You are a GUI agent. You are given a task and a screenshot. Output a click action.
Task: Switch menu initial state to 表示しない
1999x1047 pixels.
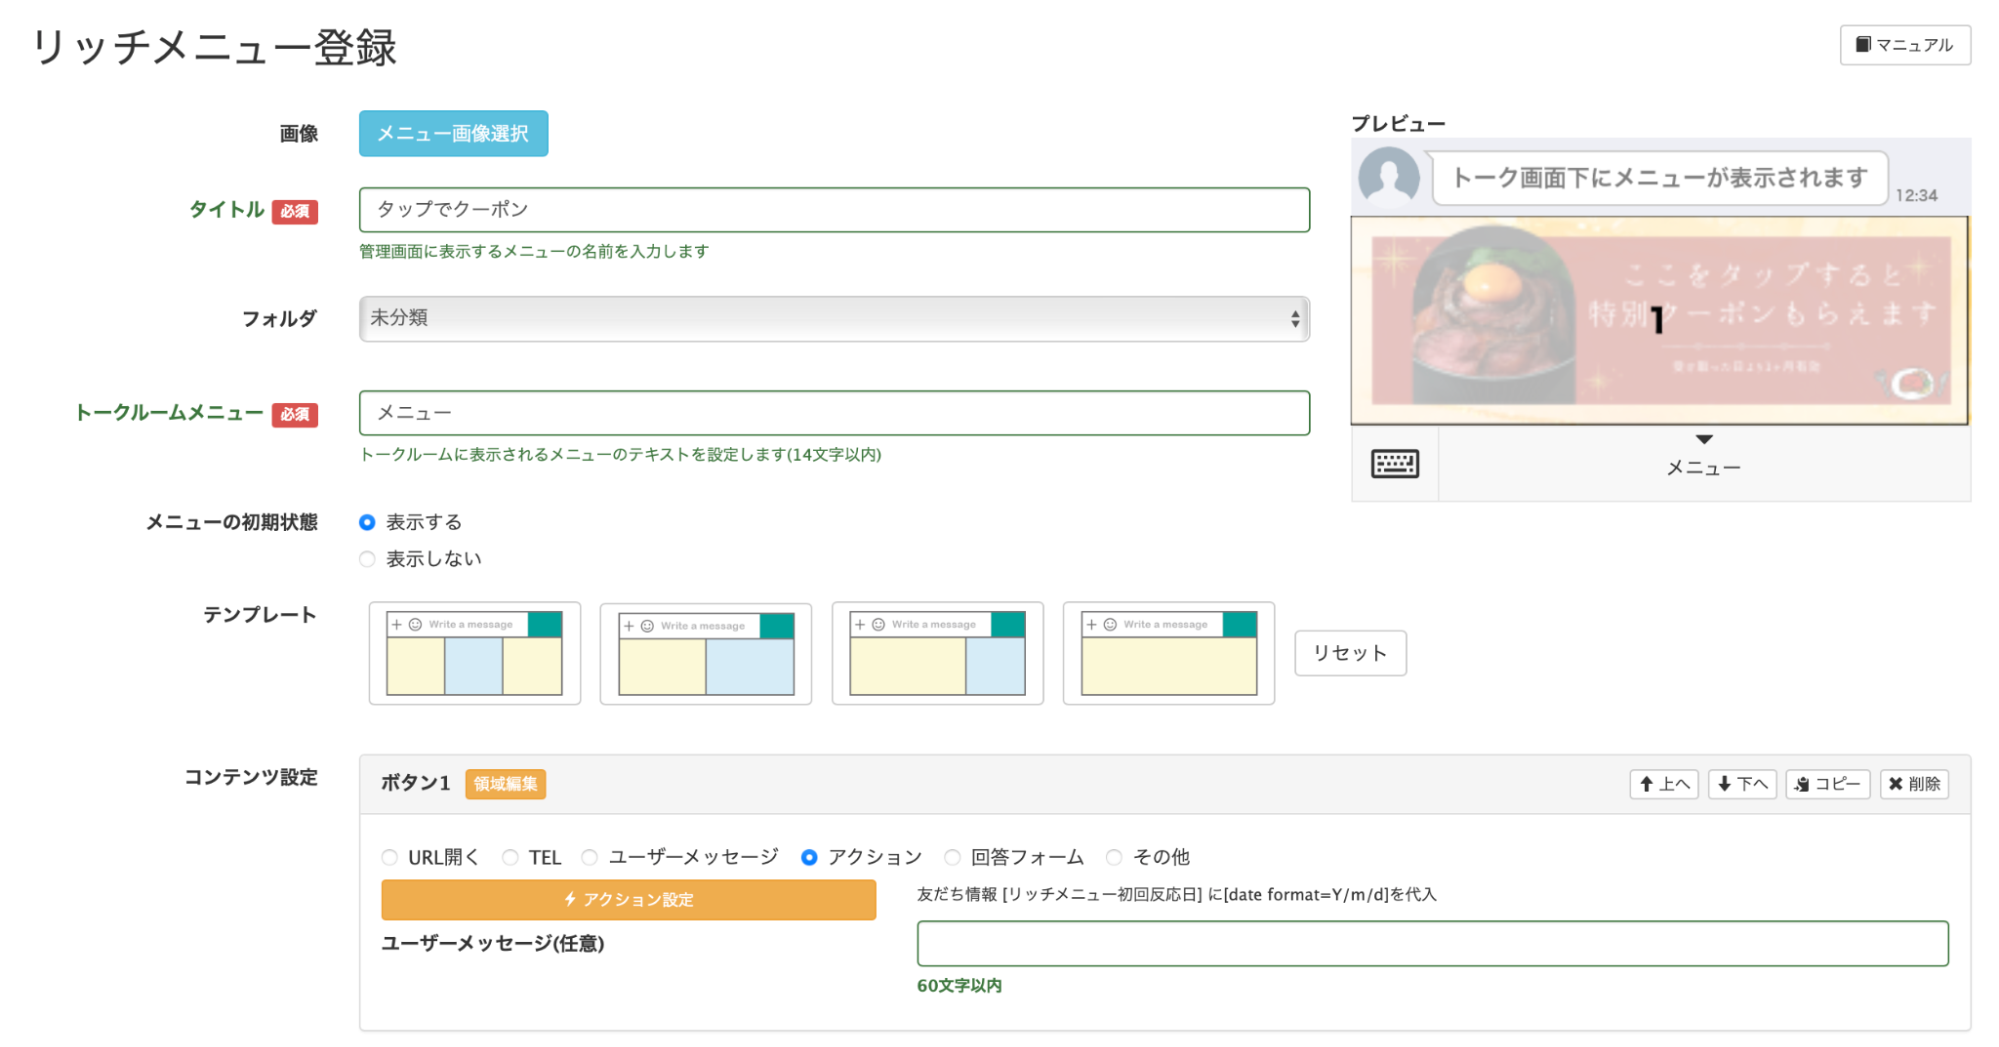click(x=367, y=558)
